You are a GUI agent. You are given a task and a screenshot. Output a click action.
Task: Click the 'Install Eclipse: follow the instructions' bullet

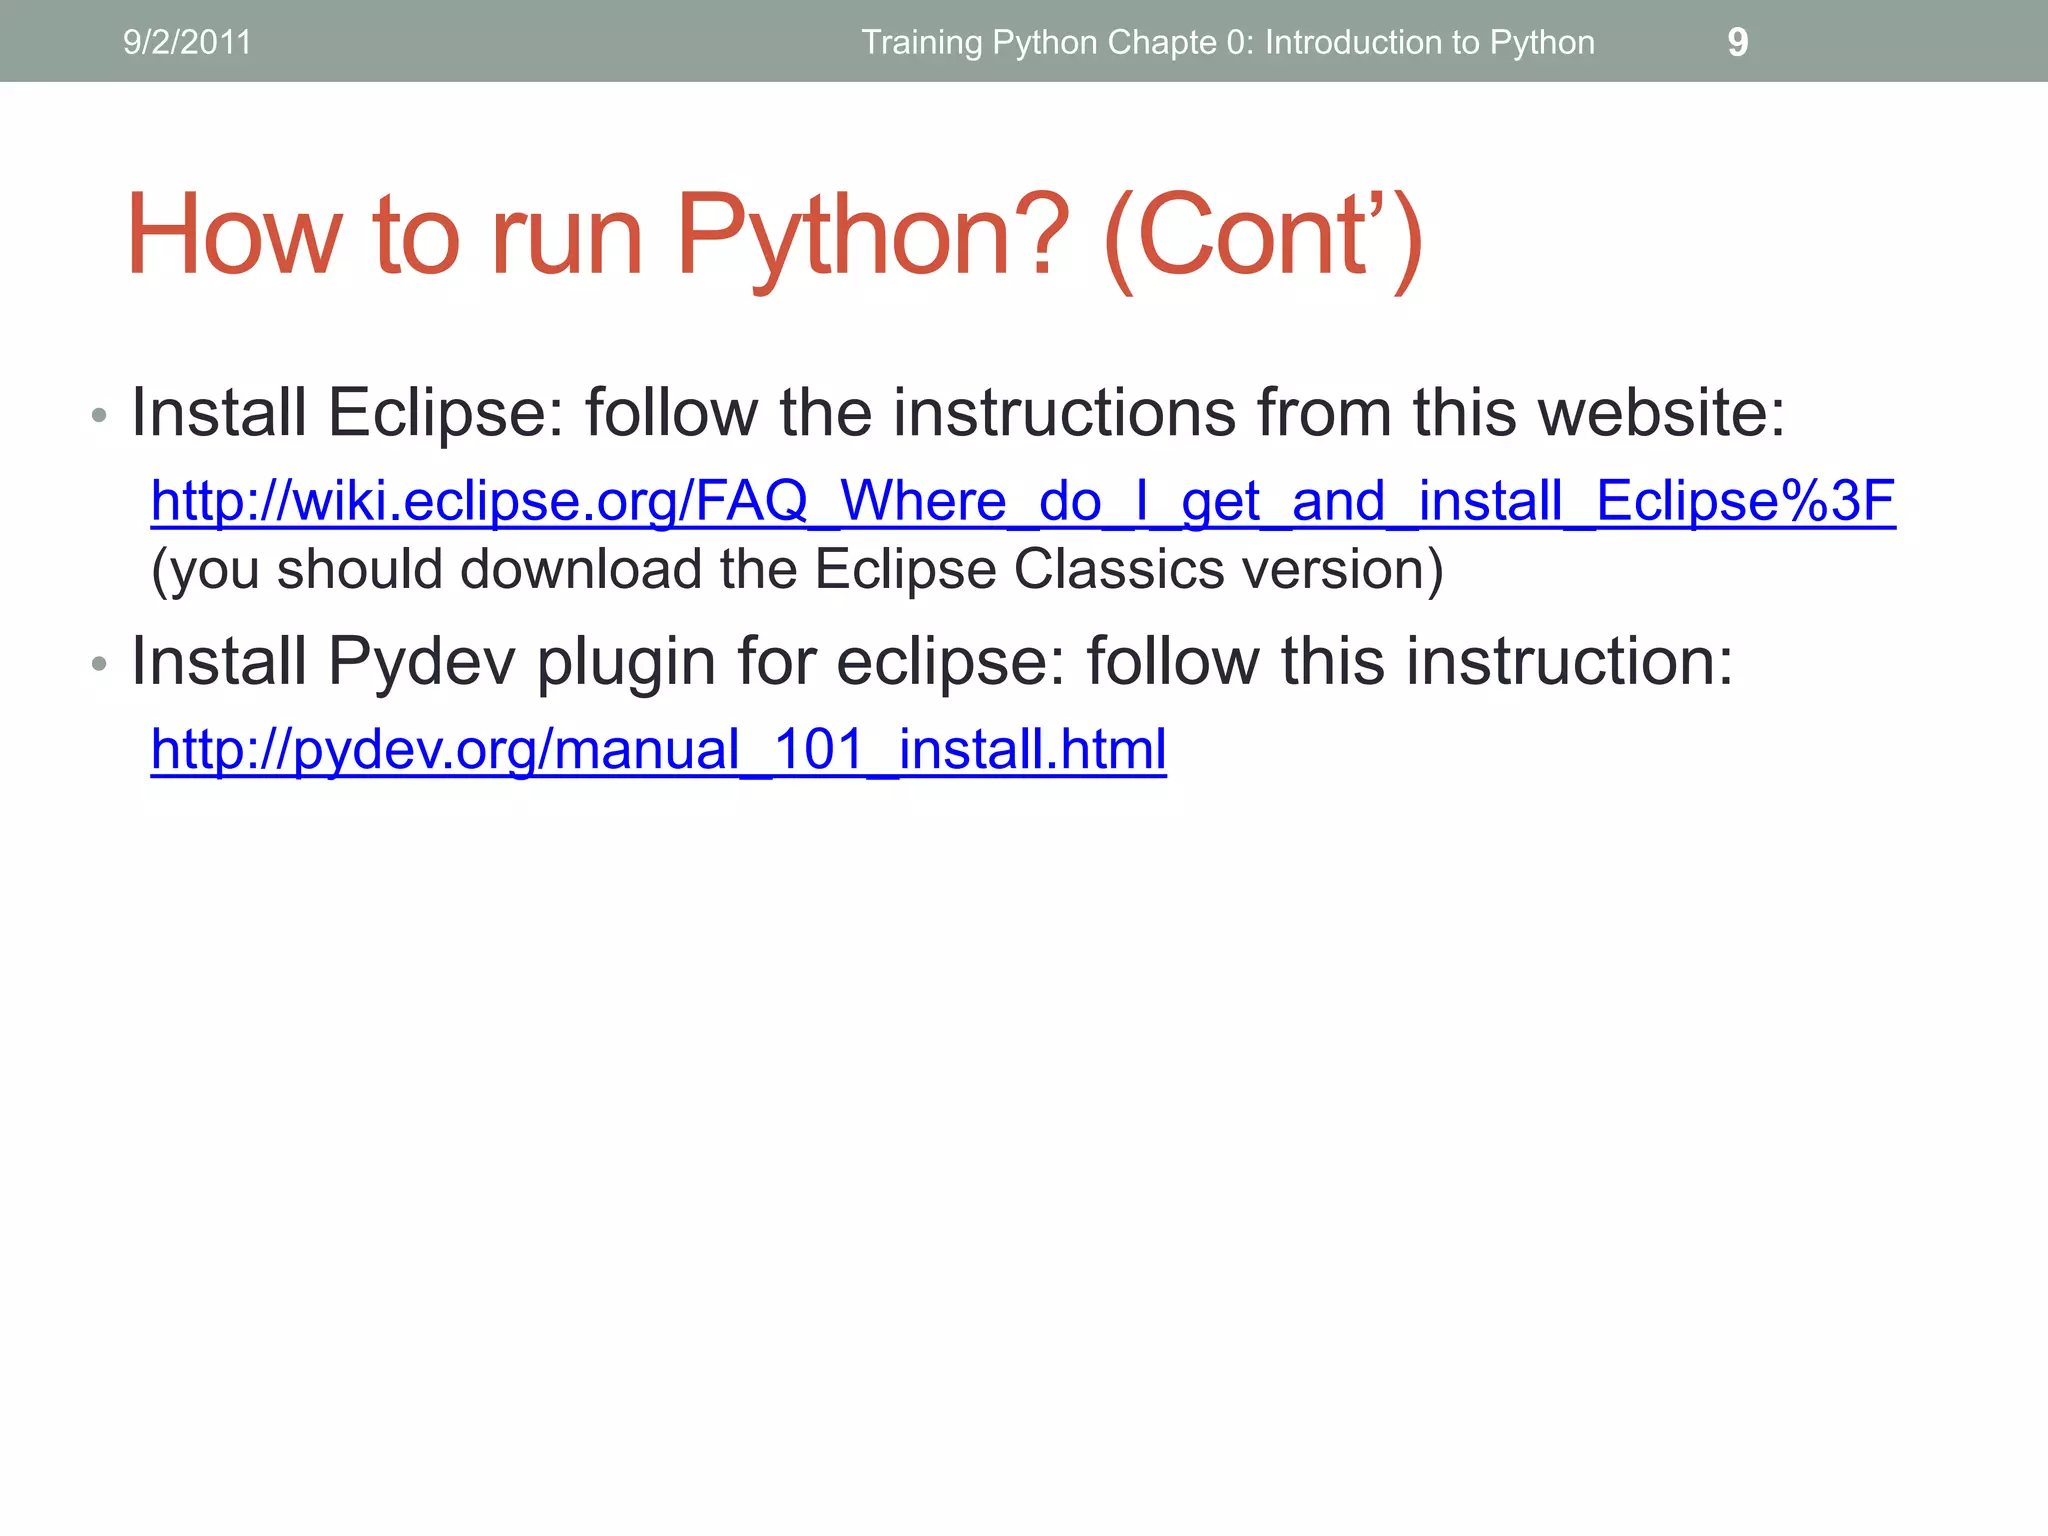click(958, 413)
